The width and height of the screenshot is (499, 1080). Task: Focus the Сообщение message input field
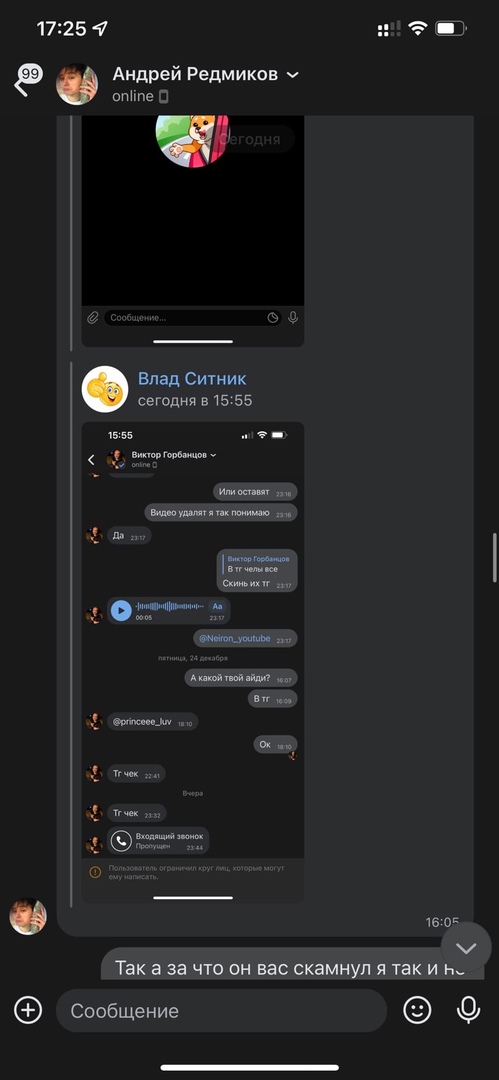pos(221,1010)
